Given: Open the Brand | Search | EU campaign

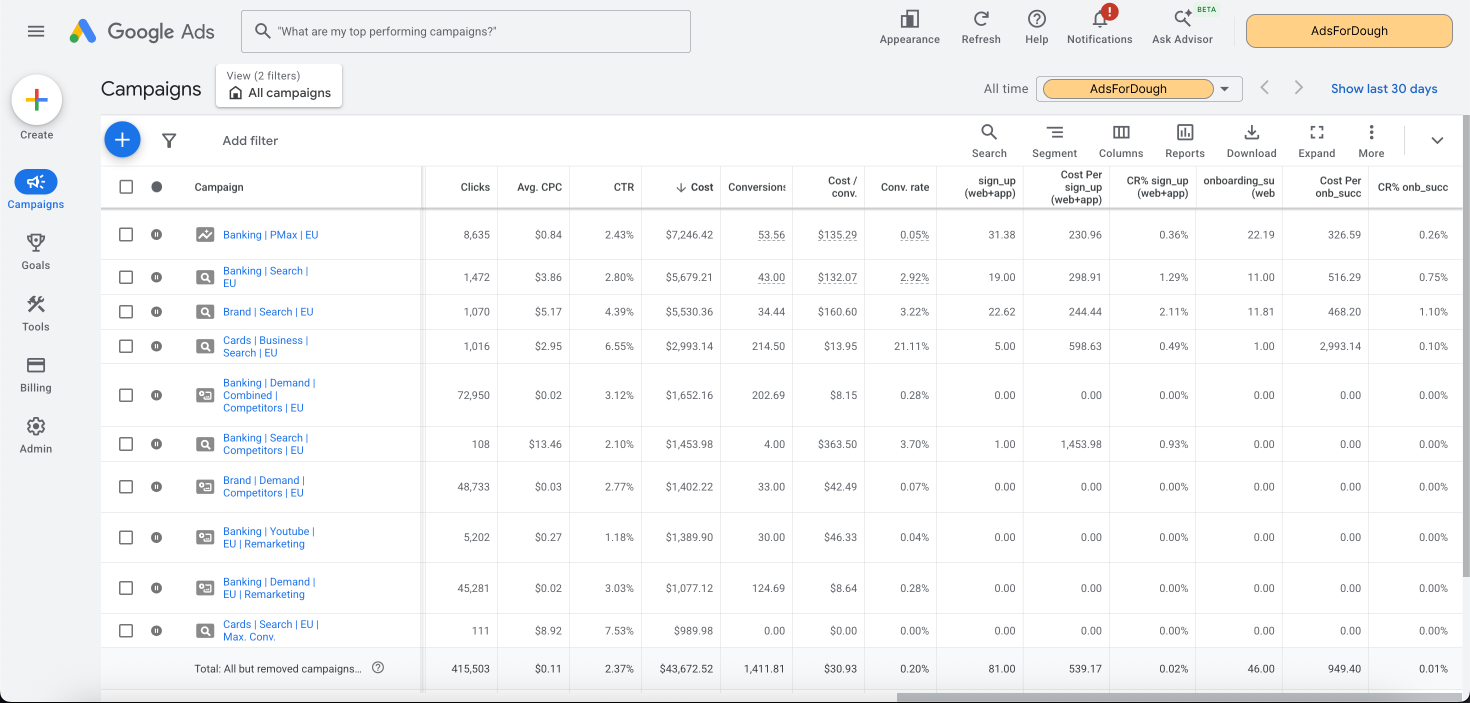Looking at the screenshot, I should 268,312.
